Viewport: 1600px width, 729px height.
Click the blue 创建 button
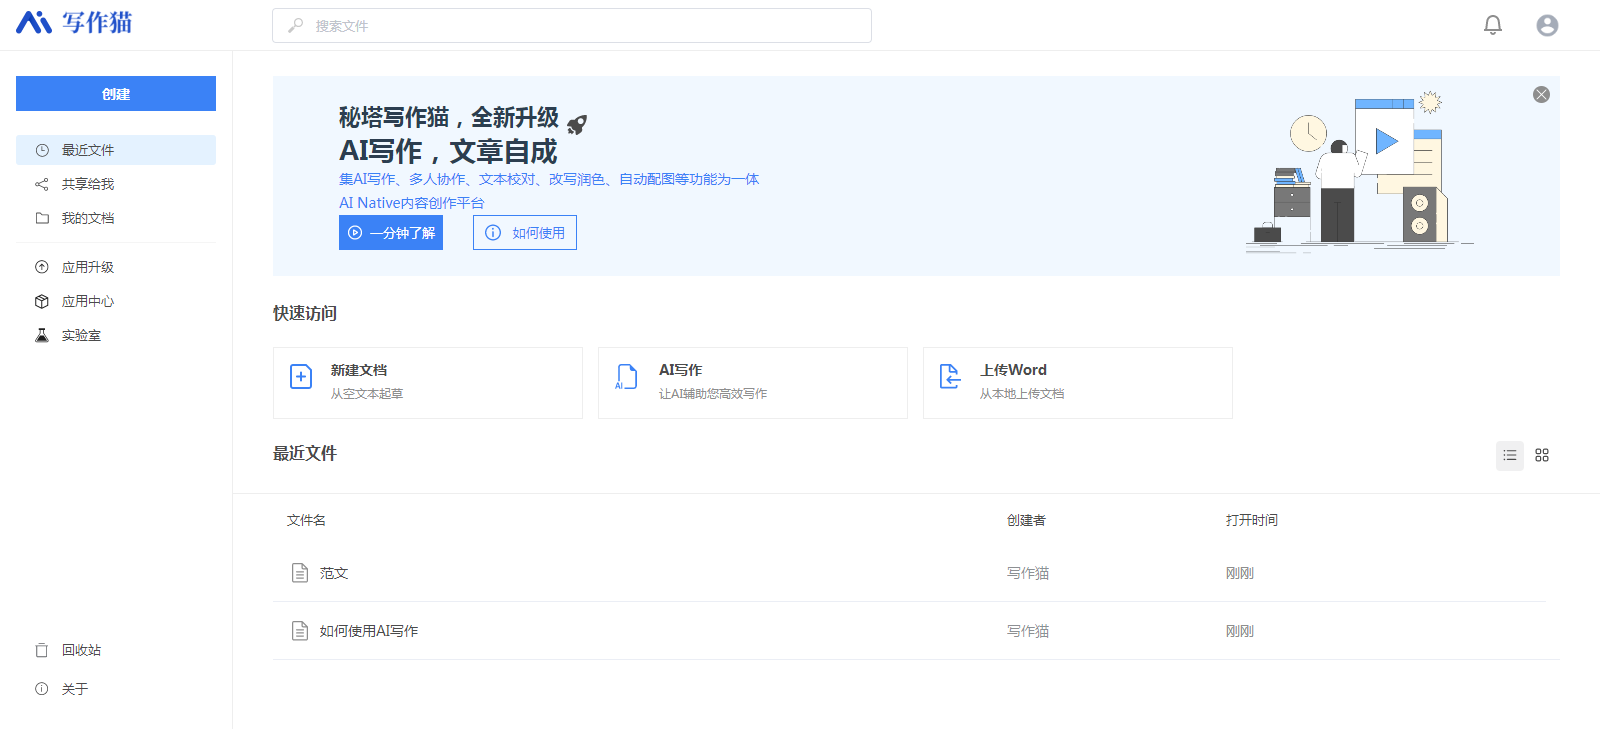coord(116,94)
